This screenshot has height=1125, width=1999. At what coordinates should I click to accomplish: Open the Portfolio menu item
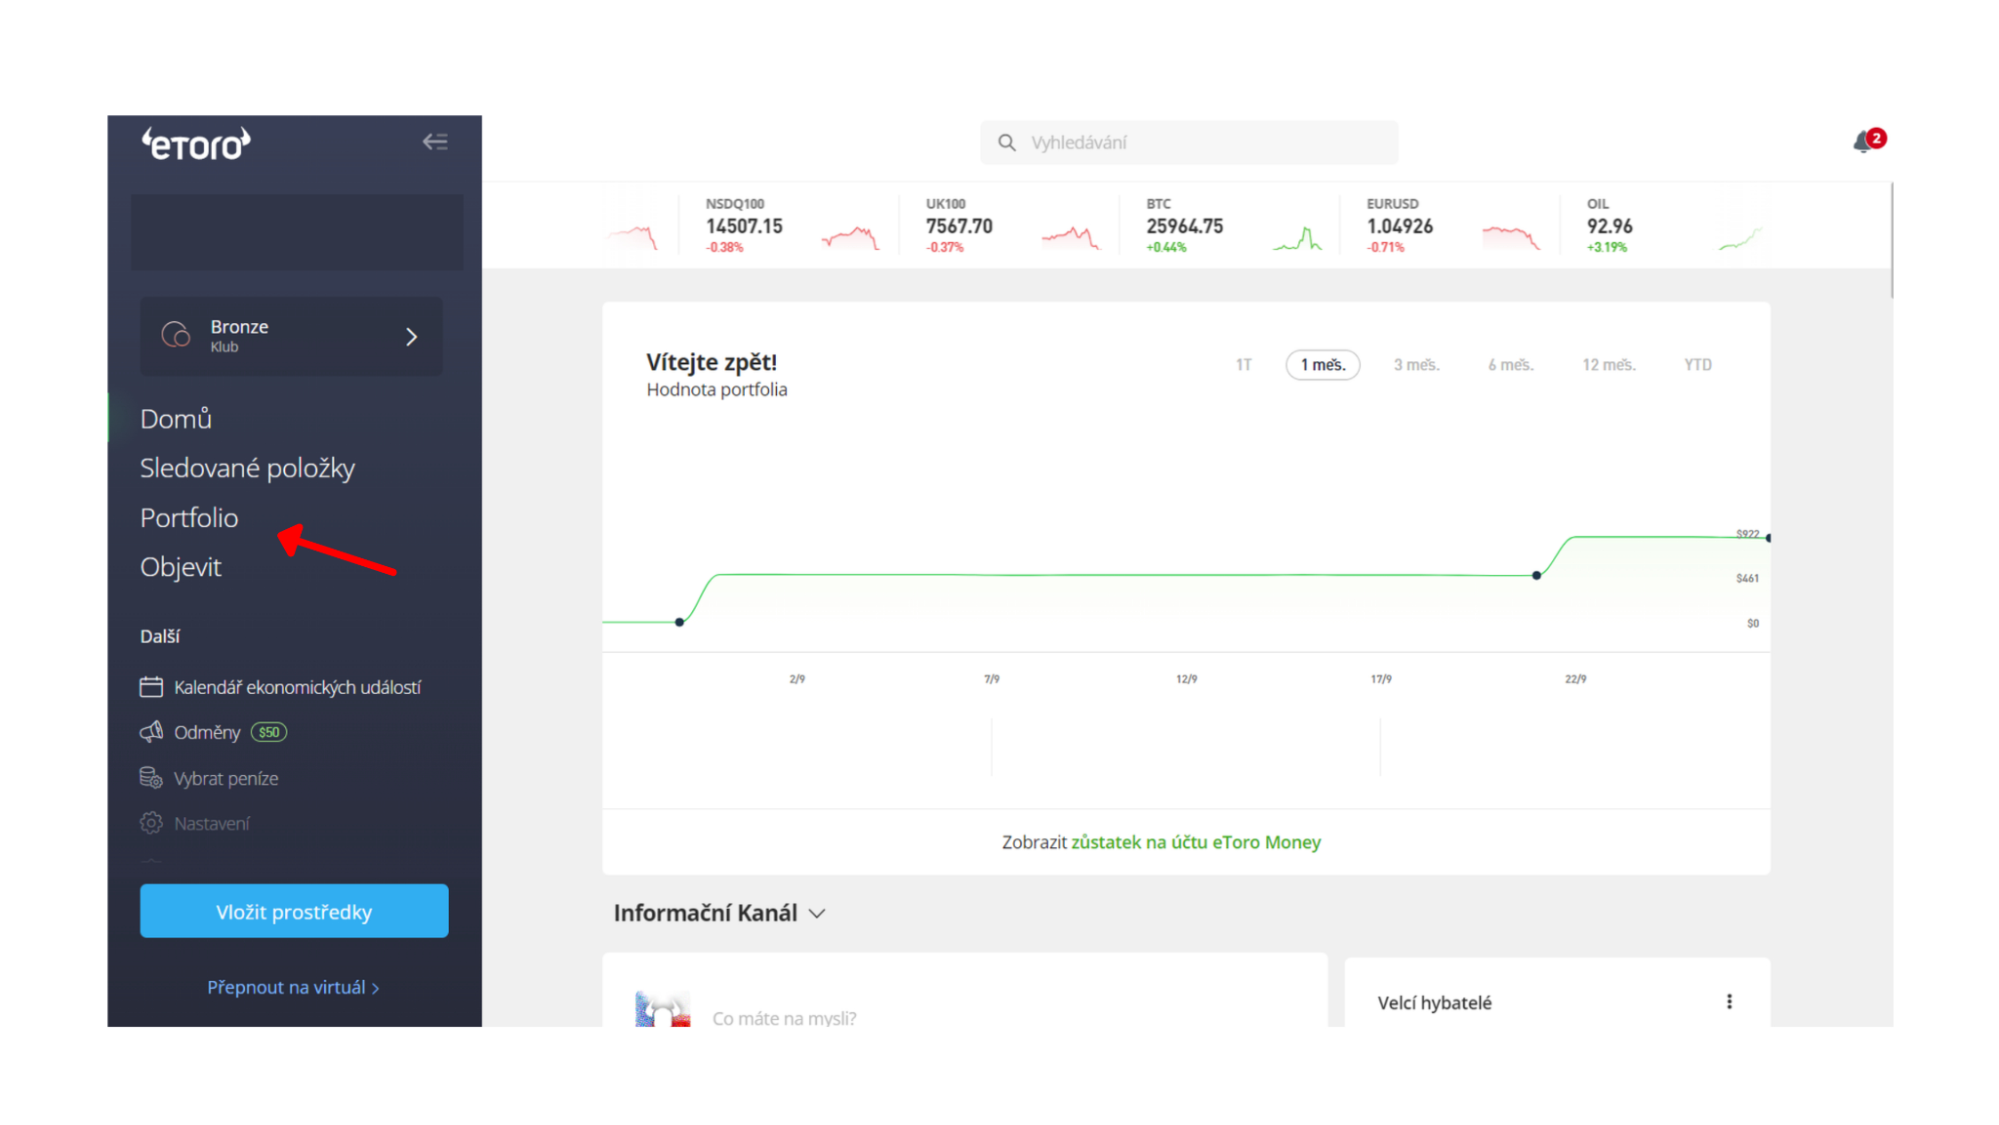point(189,518)
